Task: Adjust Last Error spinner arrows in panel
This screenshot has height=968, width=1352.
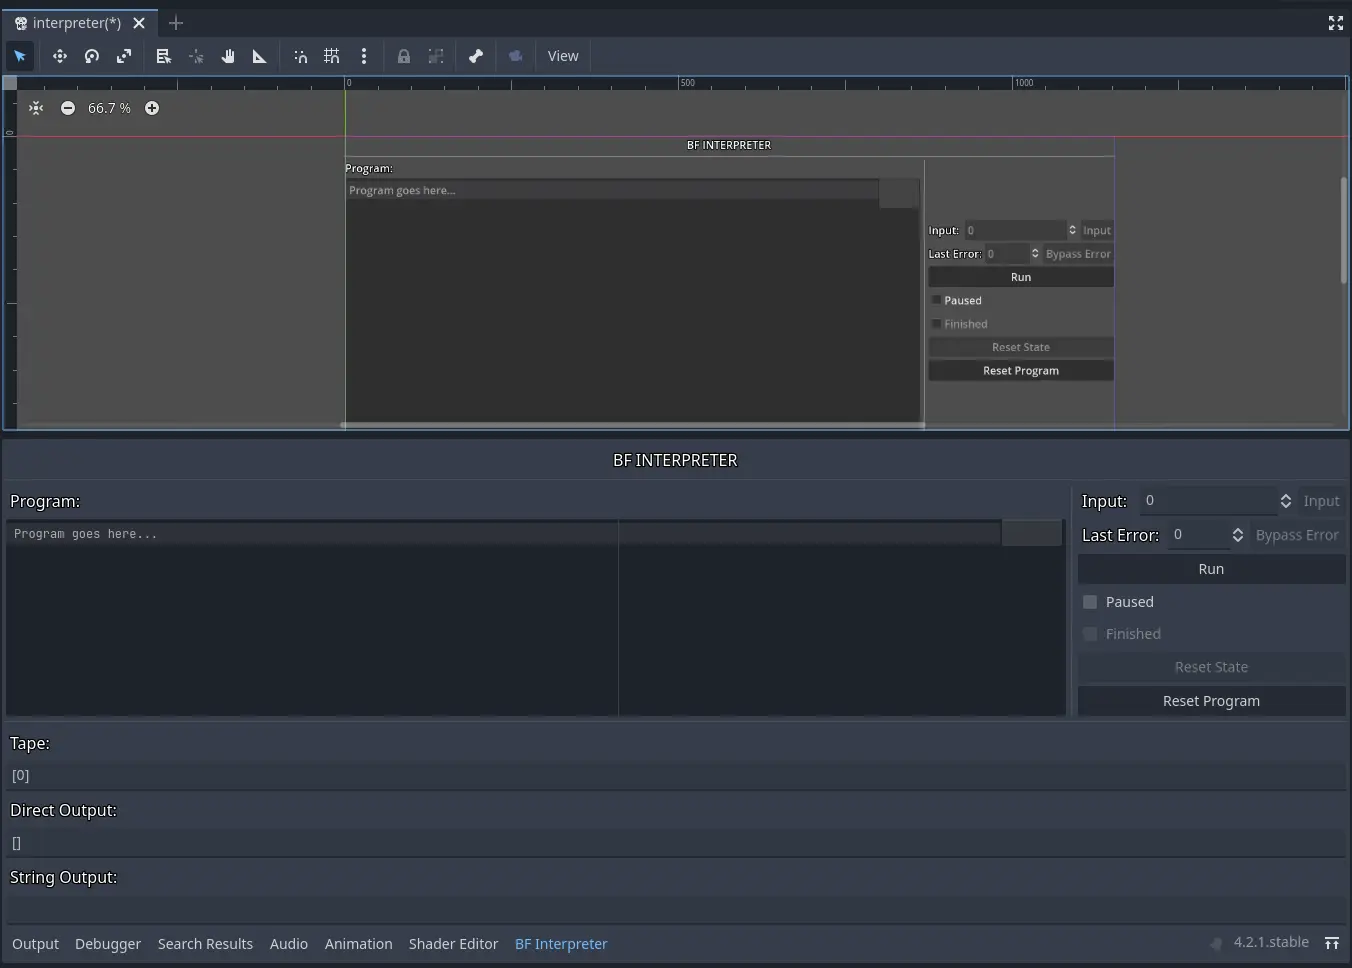Action: (1238, 535)
